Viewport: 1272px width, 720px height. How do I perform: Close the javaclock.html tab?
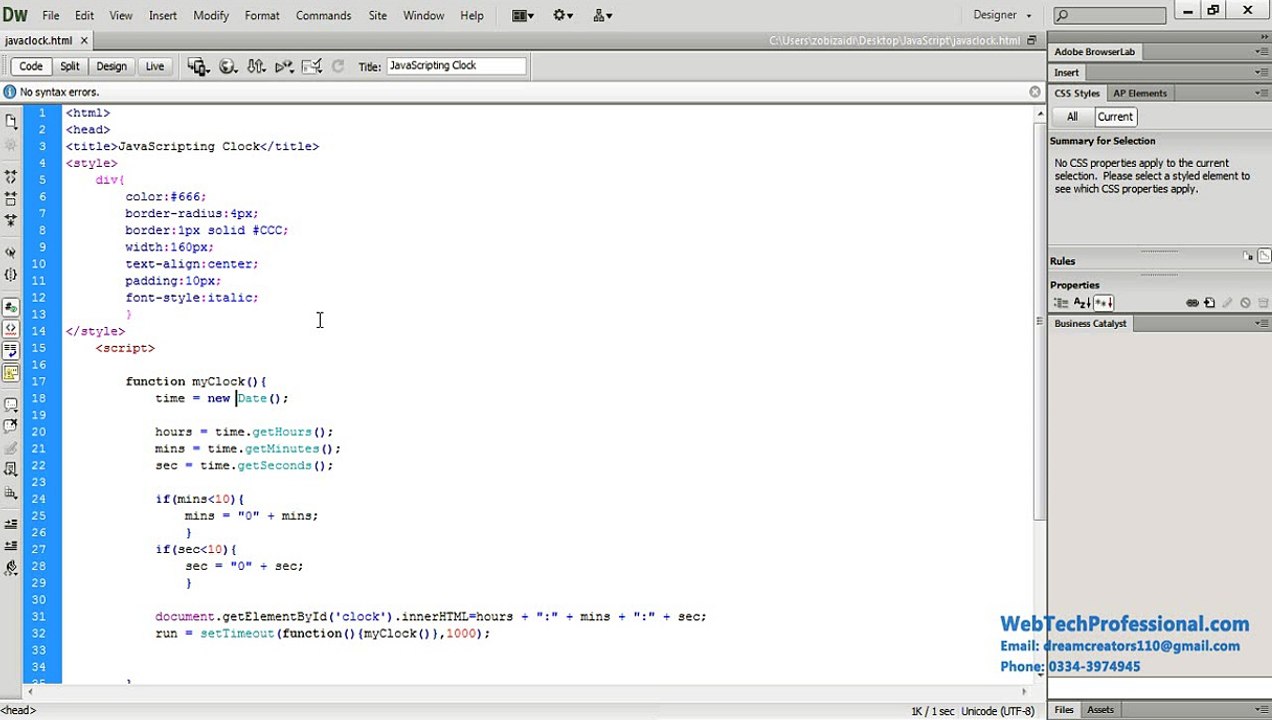click(84, 41)
